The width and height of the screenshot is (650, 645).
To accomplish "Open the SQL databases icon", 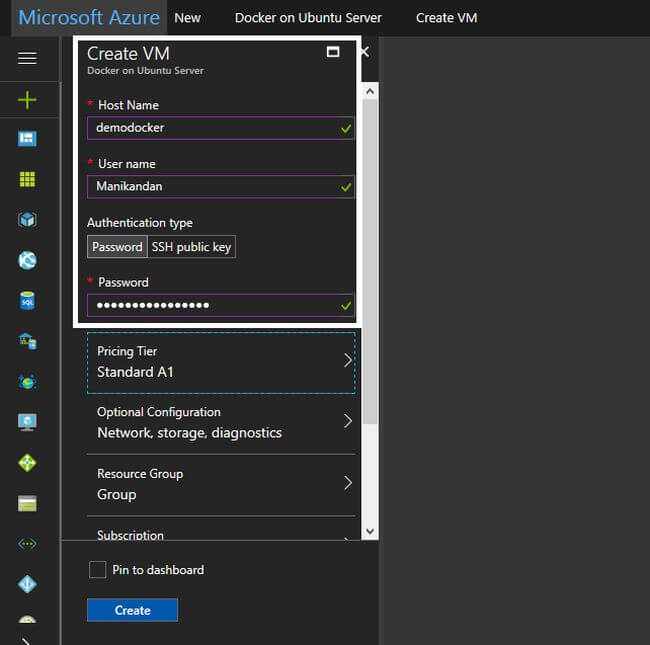I will (27, 301).
